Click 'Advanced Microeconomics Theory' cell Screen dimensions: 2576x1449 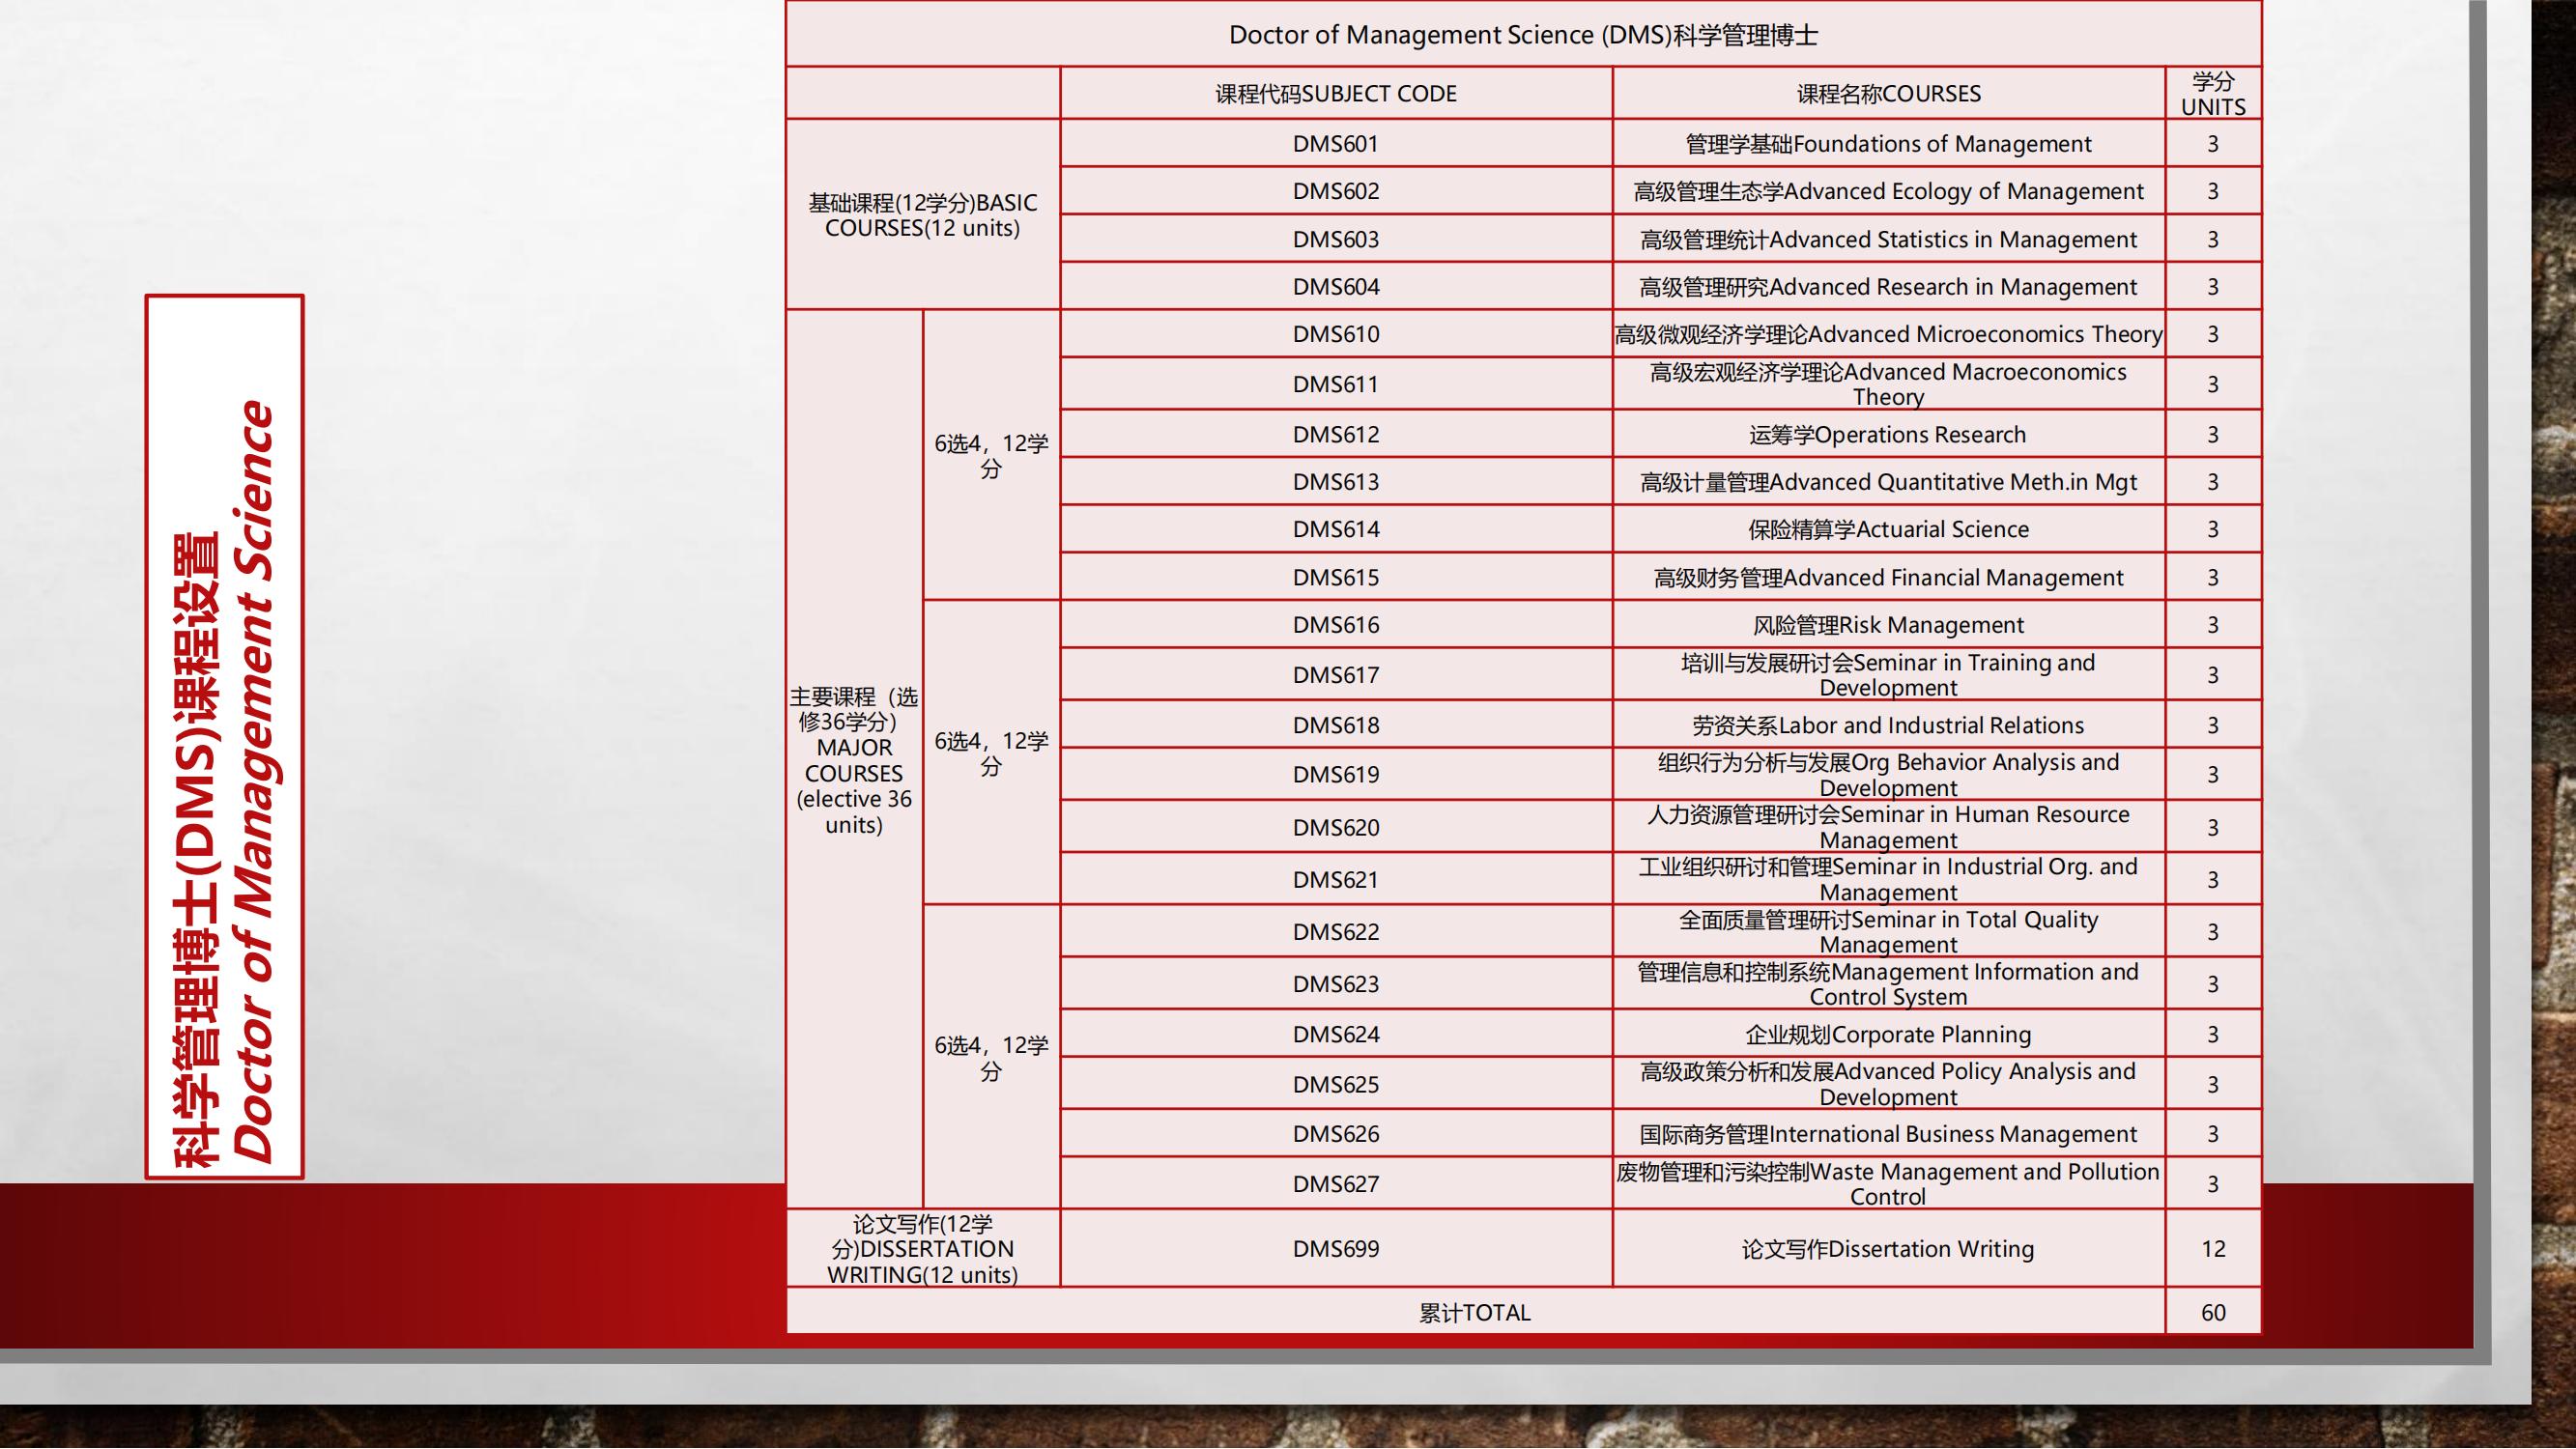tap(1888, 334)
